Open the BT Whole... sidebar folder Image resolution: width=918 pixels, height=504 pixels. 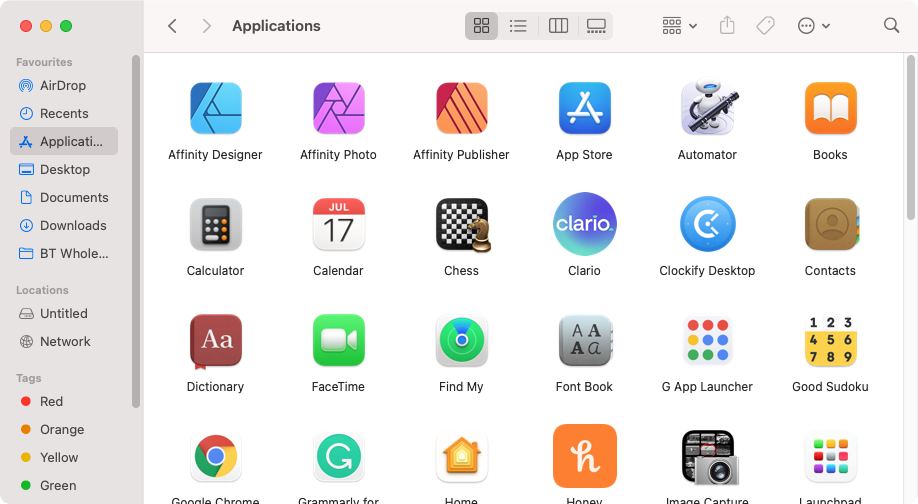click(x=64, y=253)
